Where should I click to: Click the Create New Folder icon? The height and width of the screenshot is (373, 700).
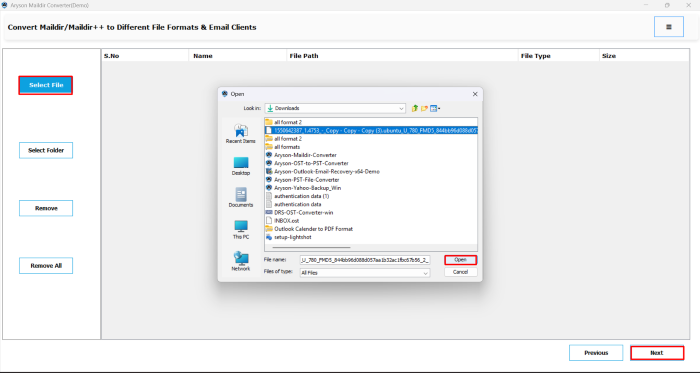pyautogui.click(x=424, y=108)
